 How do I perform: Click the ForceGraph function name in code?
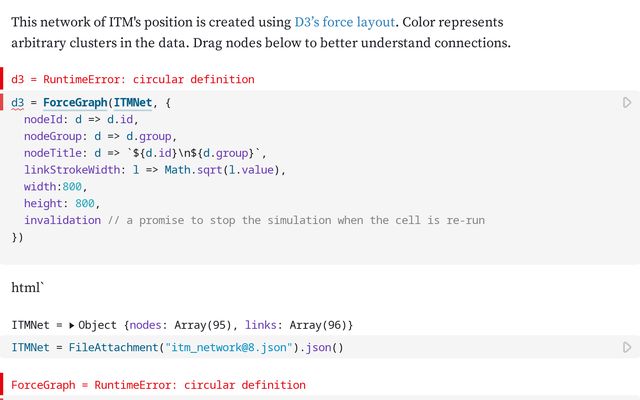76,103
